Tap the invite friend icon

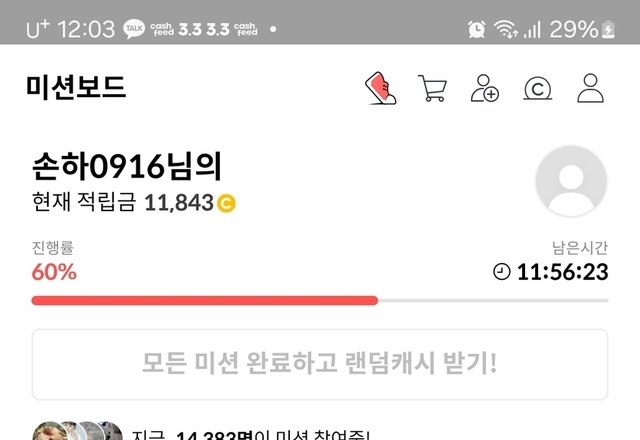(x=484, y=88)
